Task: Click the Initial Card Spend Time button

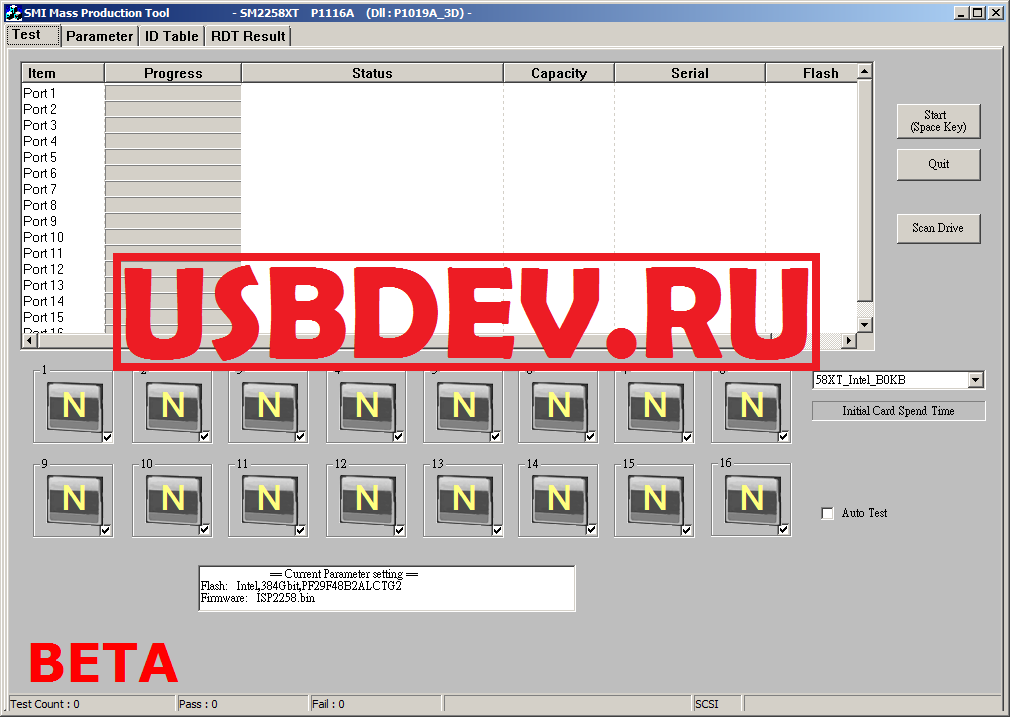Action: (899, 411)
